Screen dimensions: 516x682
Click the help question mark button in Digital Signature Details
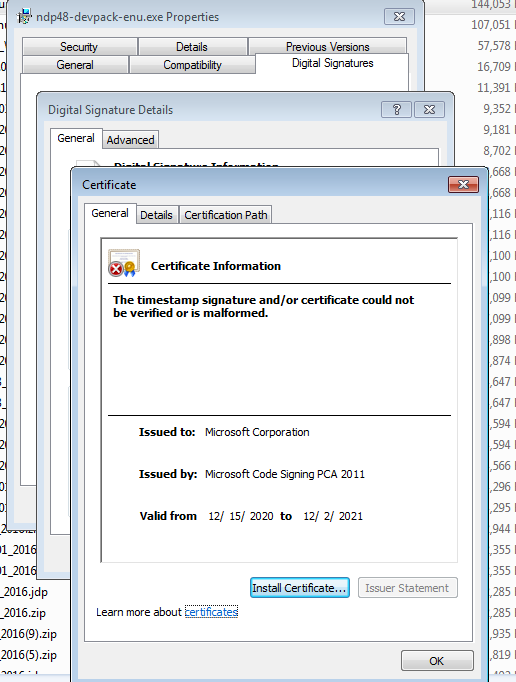[x=396, y=110]
